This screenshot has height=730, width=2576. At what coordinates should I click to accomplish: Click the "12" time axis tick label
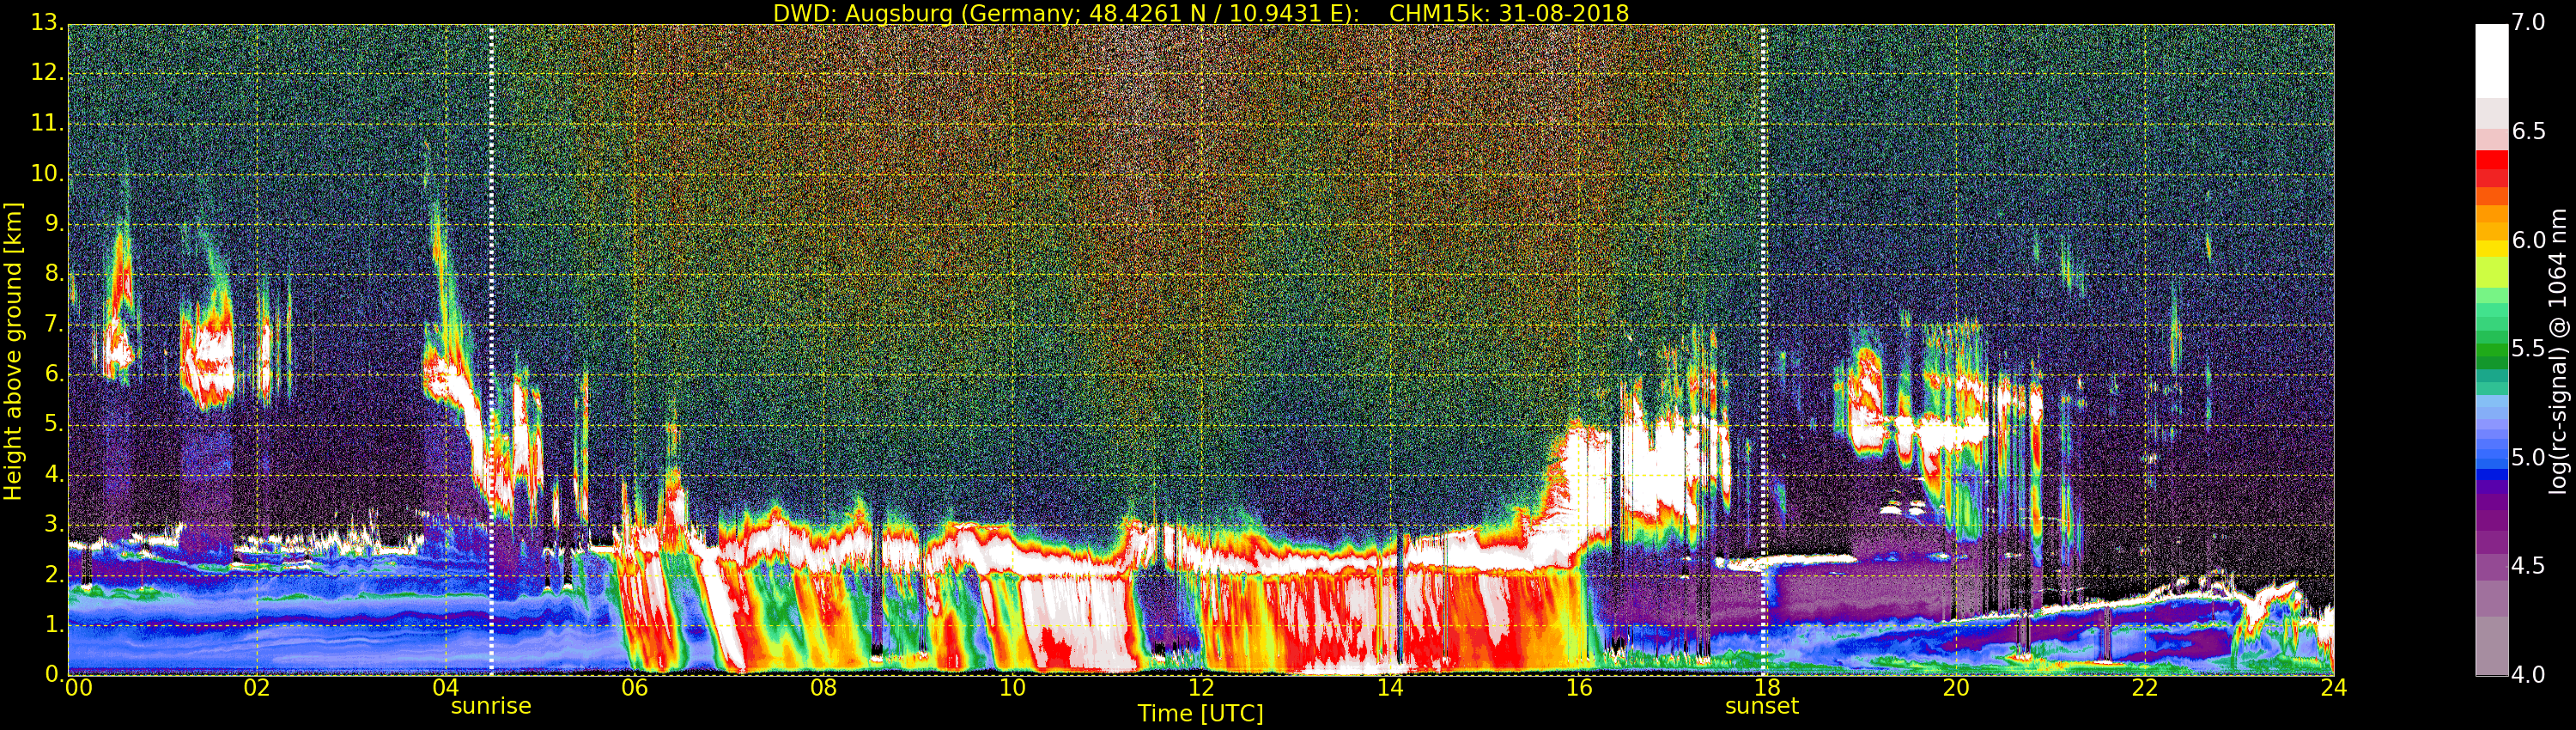coord(1201,688)
